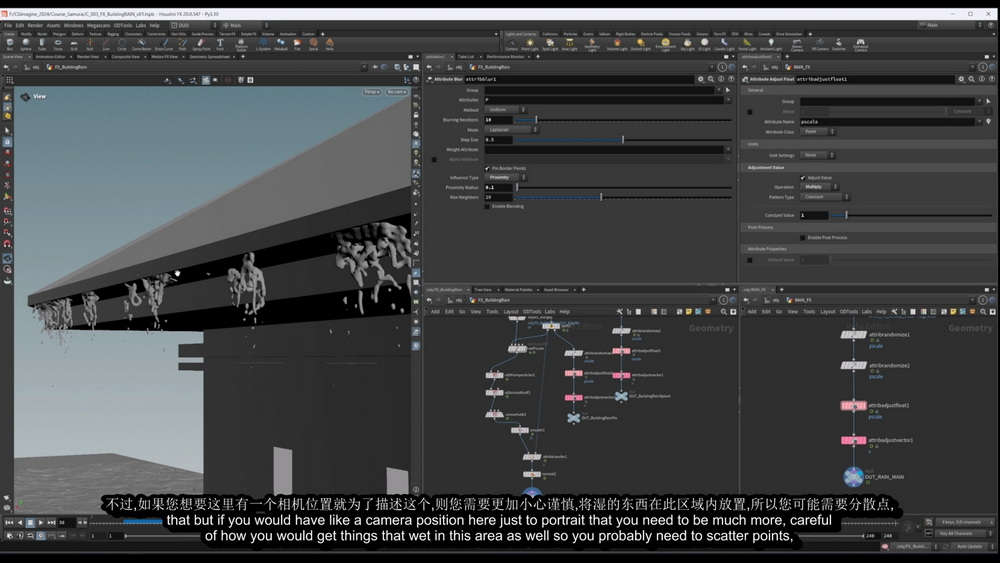
Task: Open Attribute Class dropdown set to Point
Action: 818,131
